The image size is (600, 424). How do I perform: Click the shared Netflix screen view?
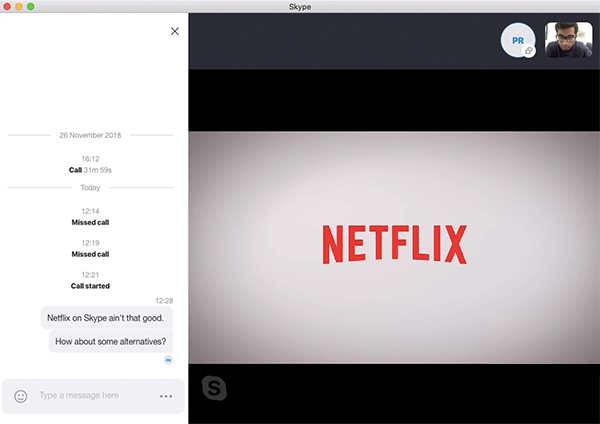(394, 245)
